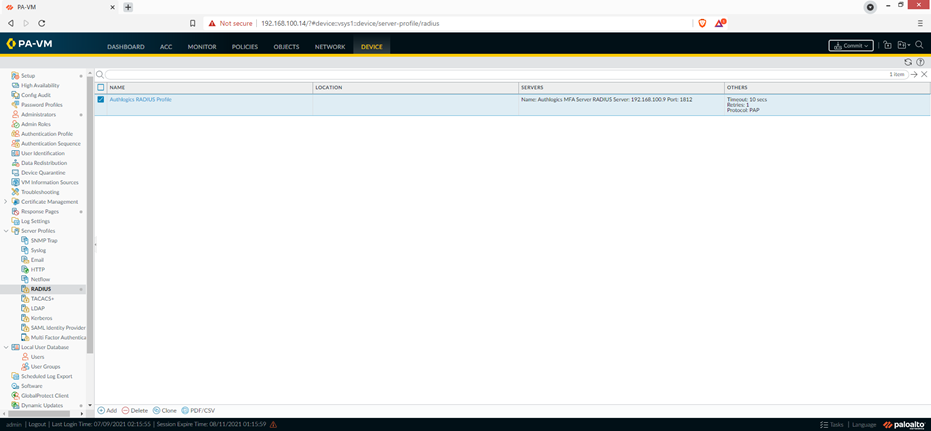
Task: Reload the page in the browser
Action: pos(42,23)
